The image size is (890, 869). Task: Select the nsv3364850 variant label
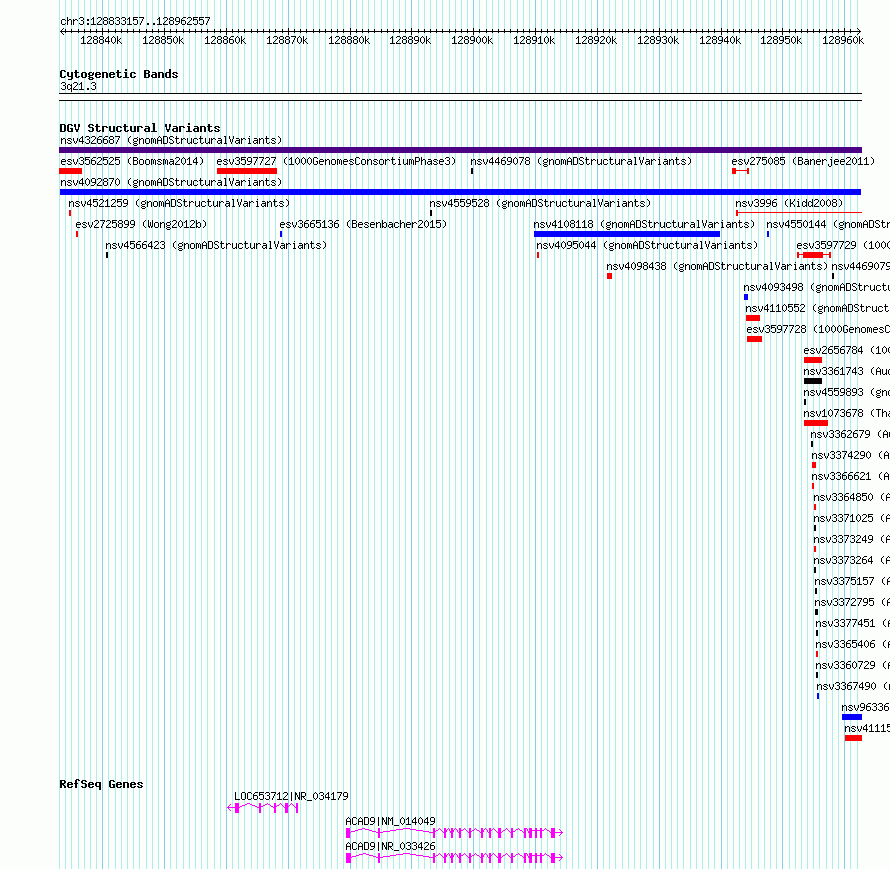tap(851, 497)
